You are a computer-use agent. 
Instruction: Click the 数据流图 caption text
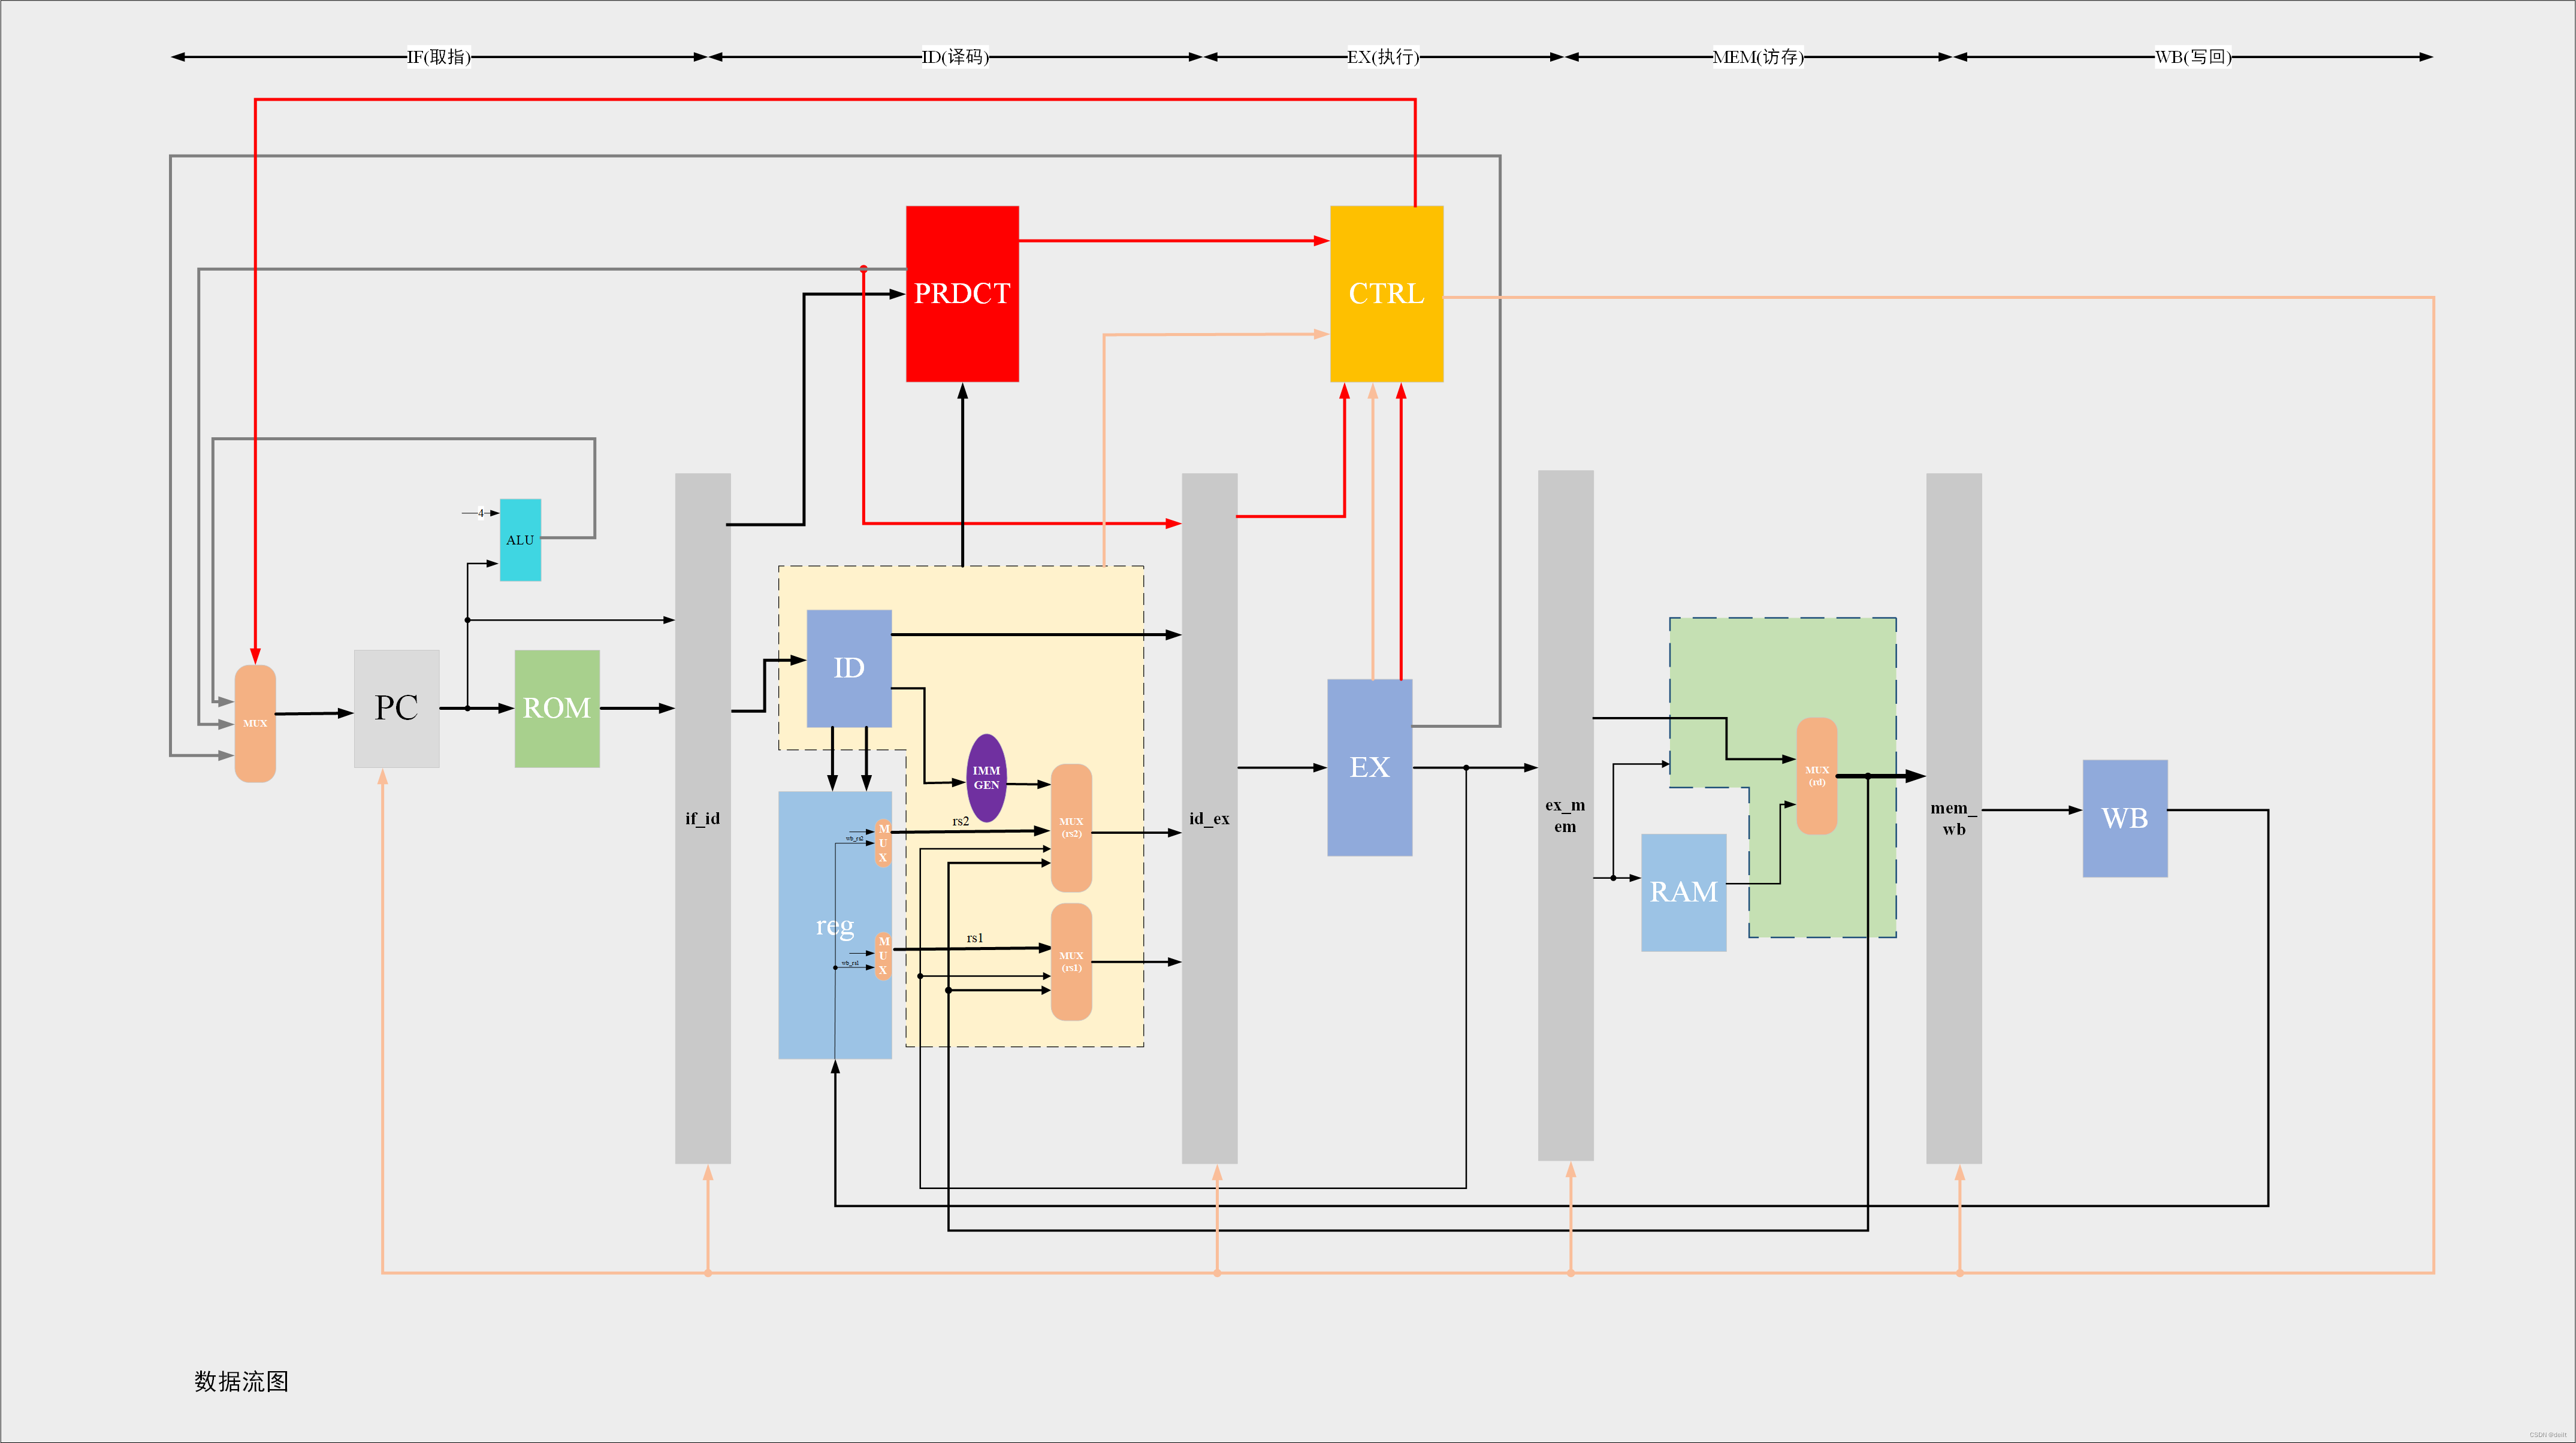pyautogui.click(x=241, y=1381)
